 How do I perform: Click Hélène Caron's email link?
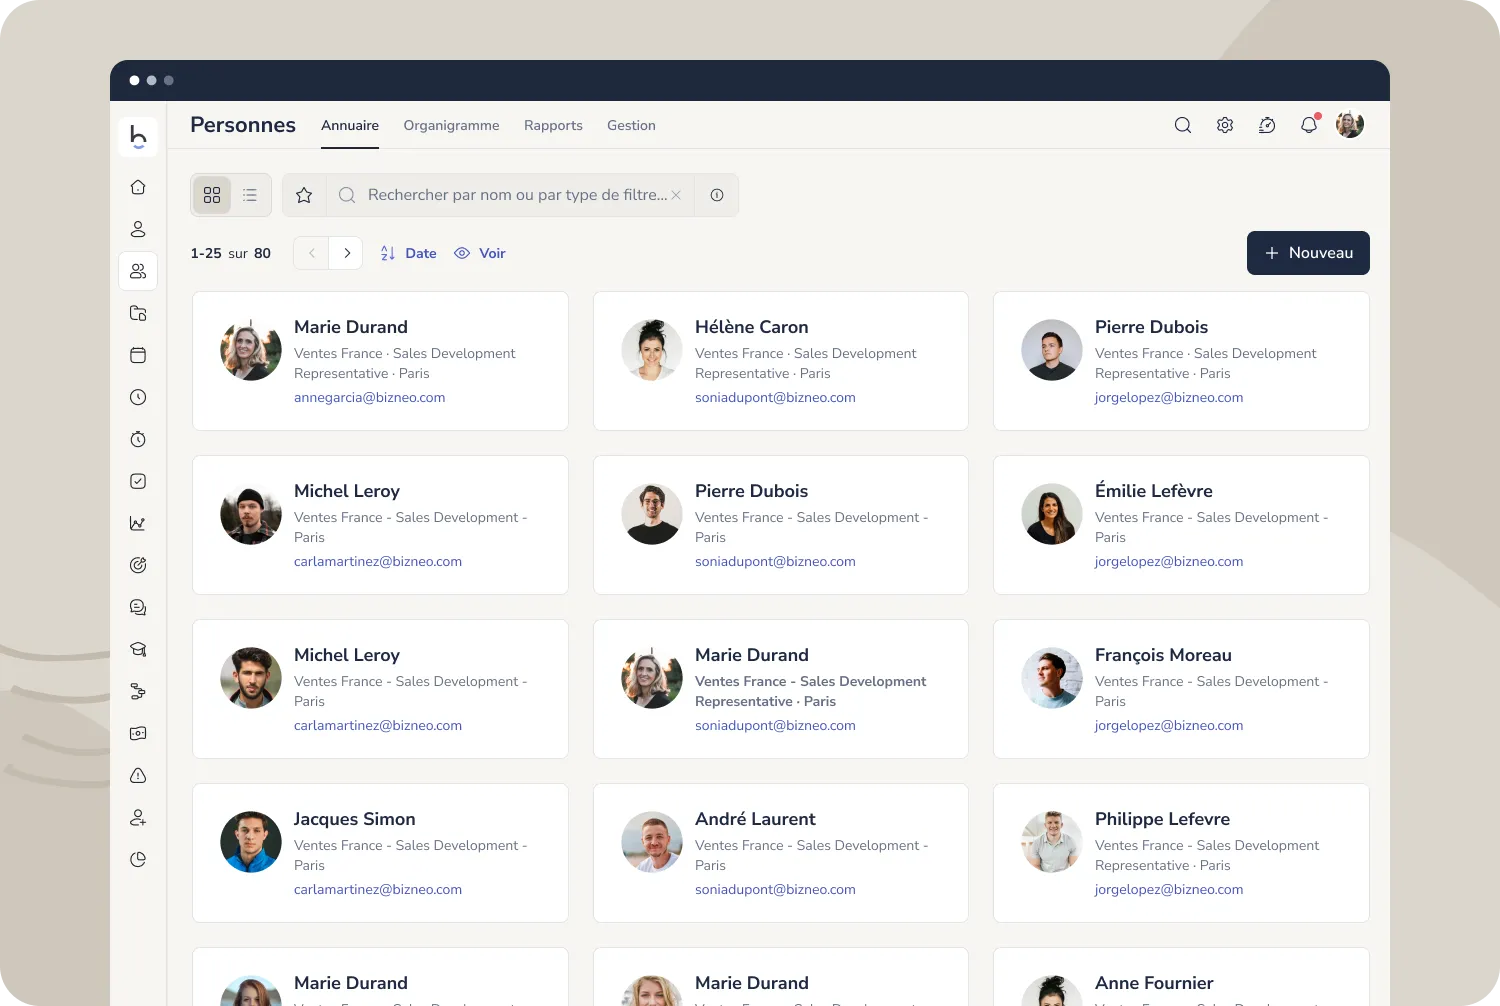click(775, 397)
